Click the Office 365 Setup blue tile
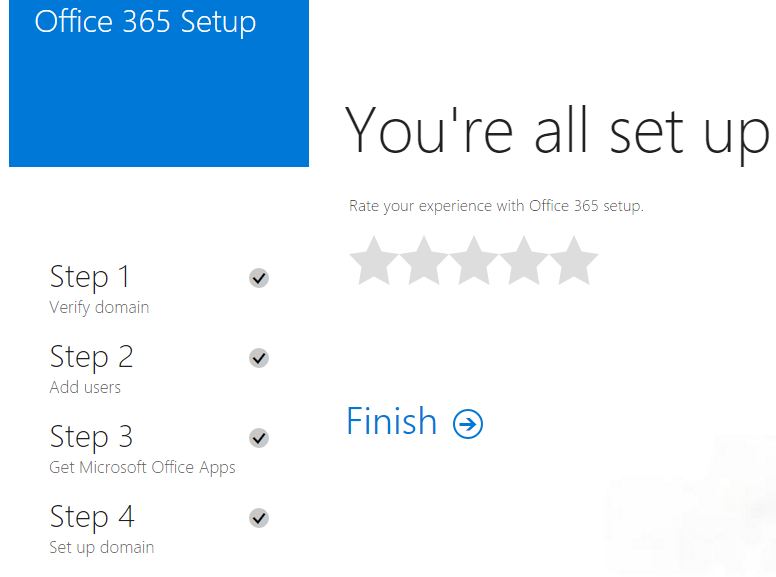This screenshot has height=577, width=776. pos(159,83)
